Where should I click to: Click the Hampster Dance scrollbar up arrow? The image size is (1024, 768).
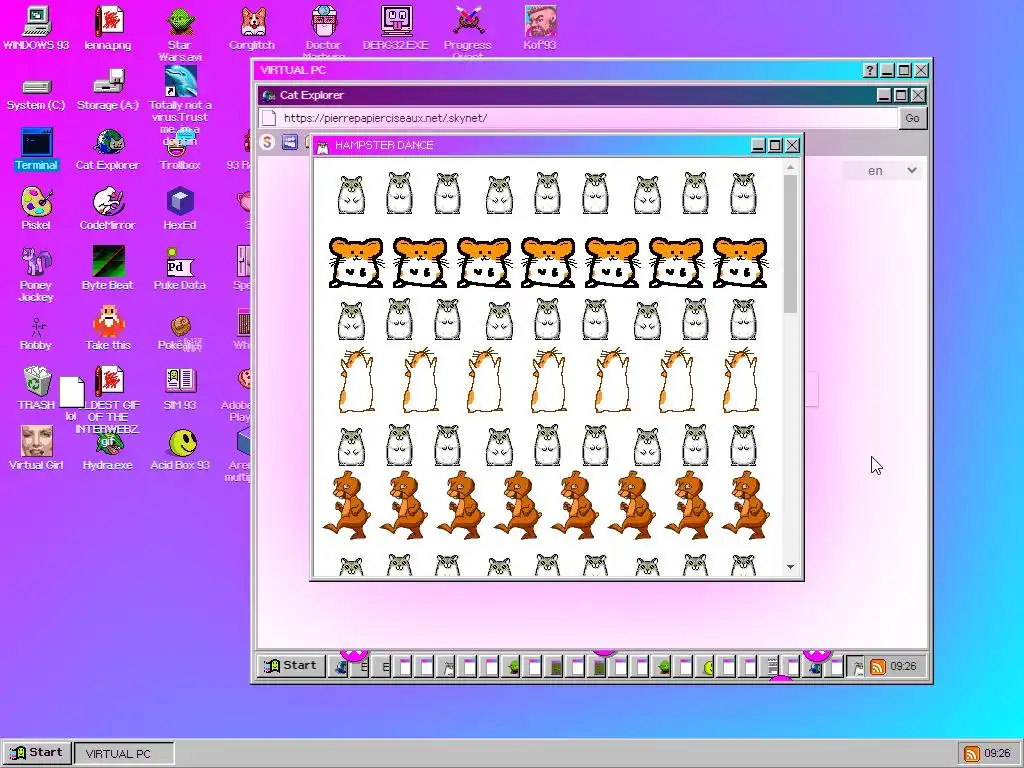(x=790, y=168)
